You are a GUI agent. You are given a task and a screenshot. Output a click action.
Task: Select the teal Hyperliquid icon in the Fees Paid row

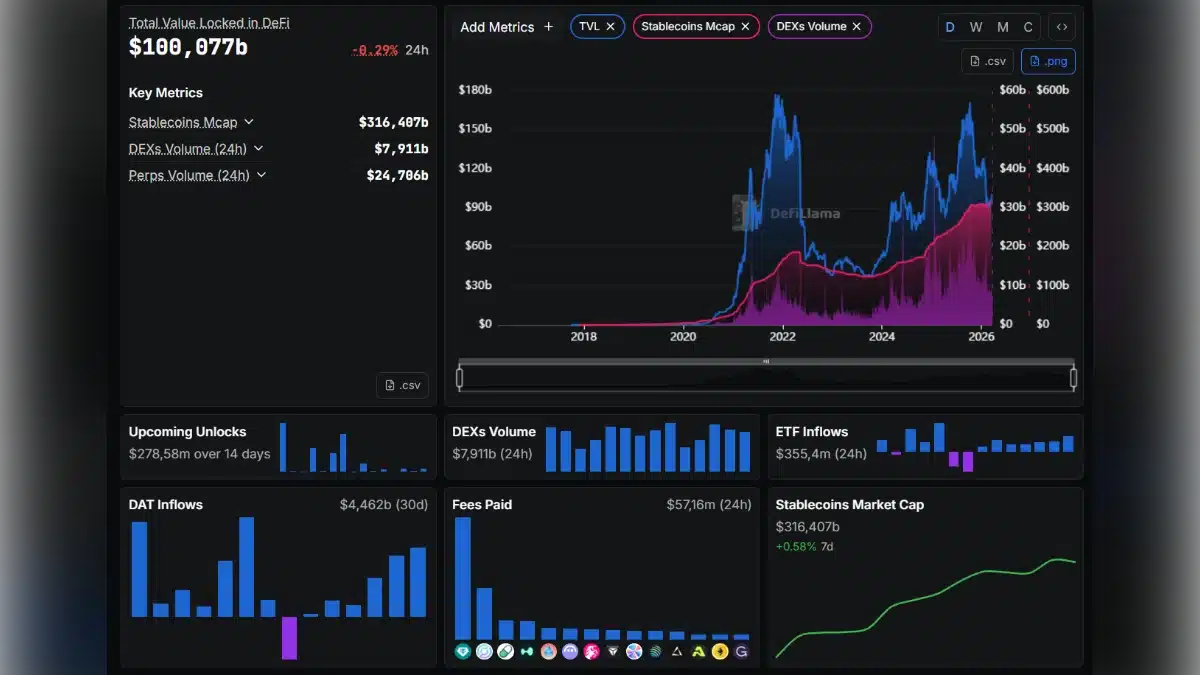462,650
